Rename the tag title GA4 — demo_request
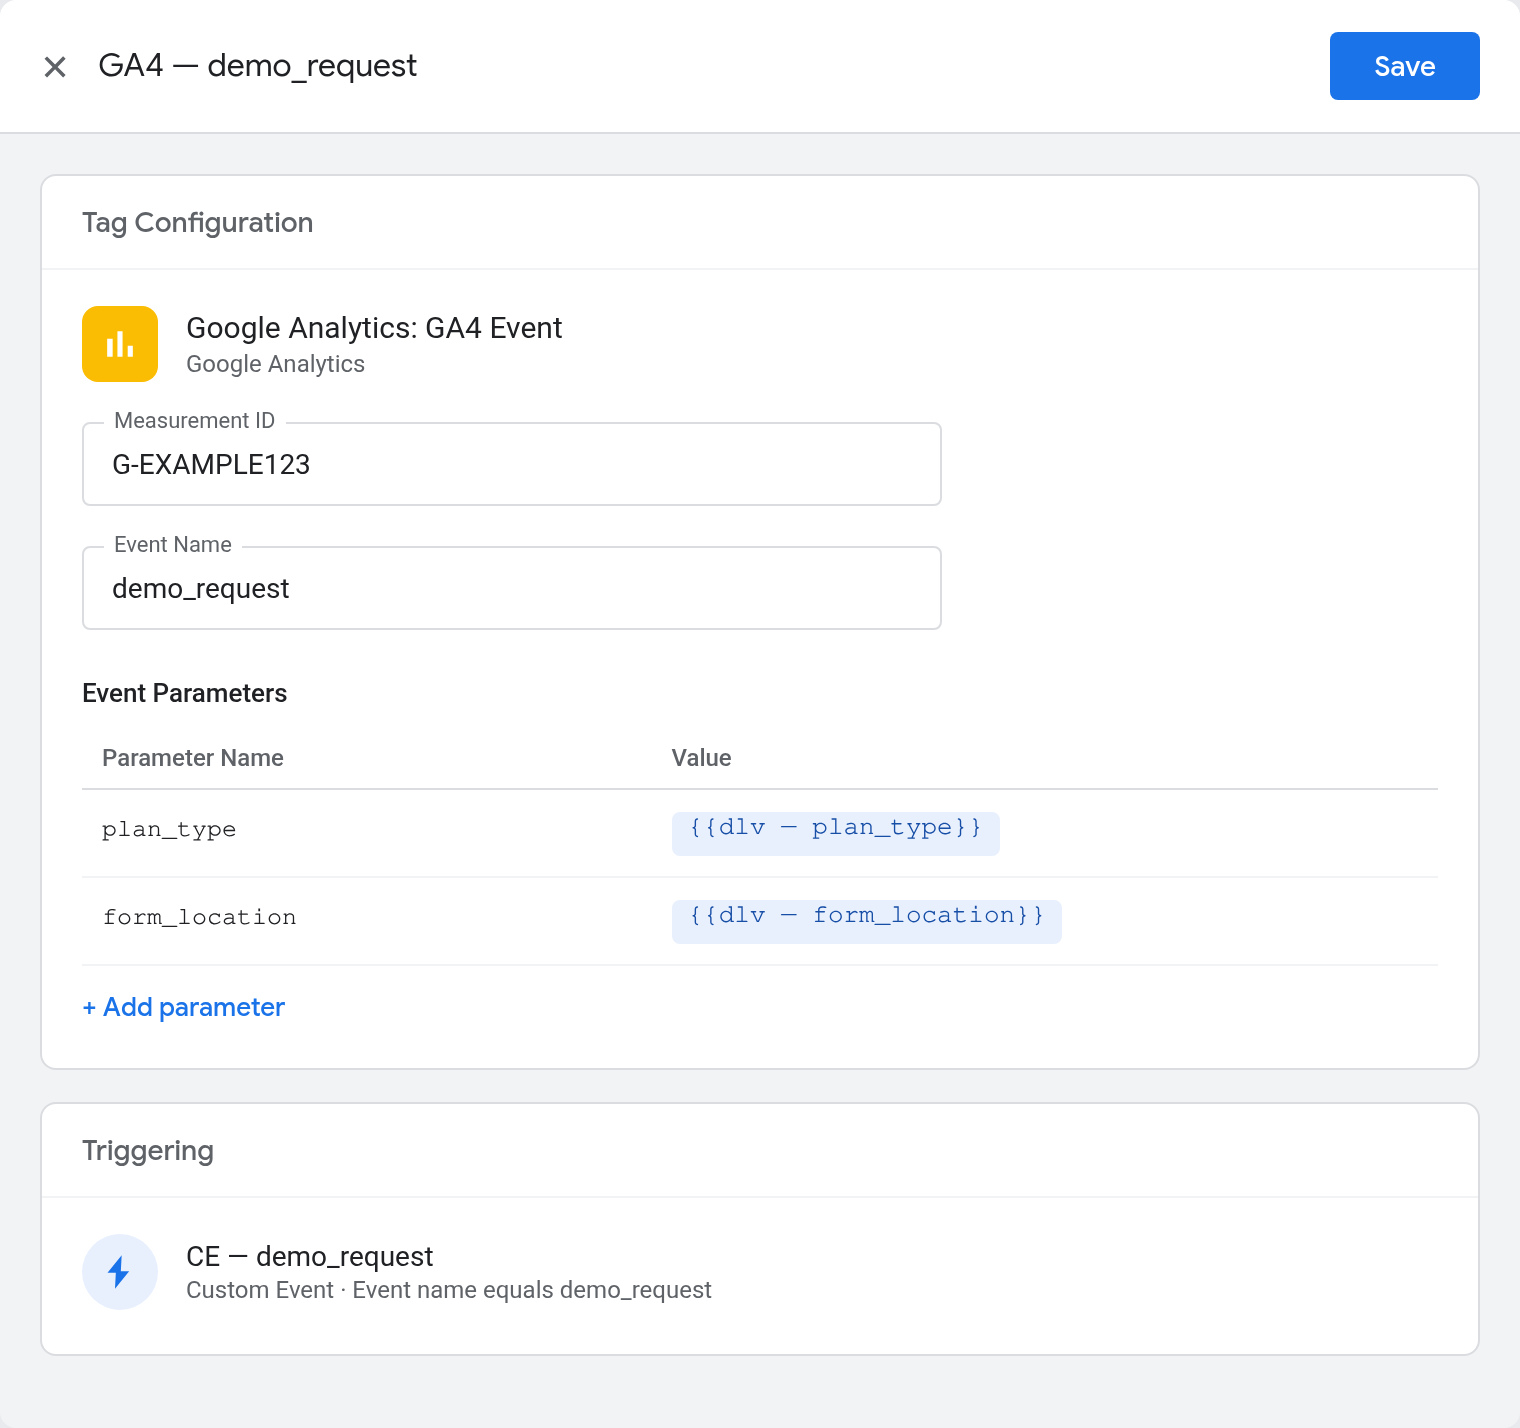The height and width of the screenshot is (1428, 1520). (258, 66)
